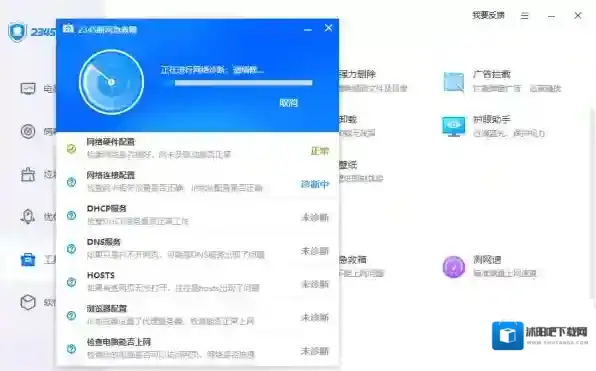596x371 pixels.
Task: Click the 正常 status of 网络硬件配置
Action: point(320,151)
